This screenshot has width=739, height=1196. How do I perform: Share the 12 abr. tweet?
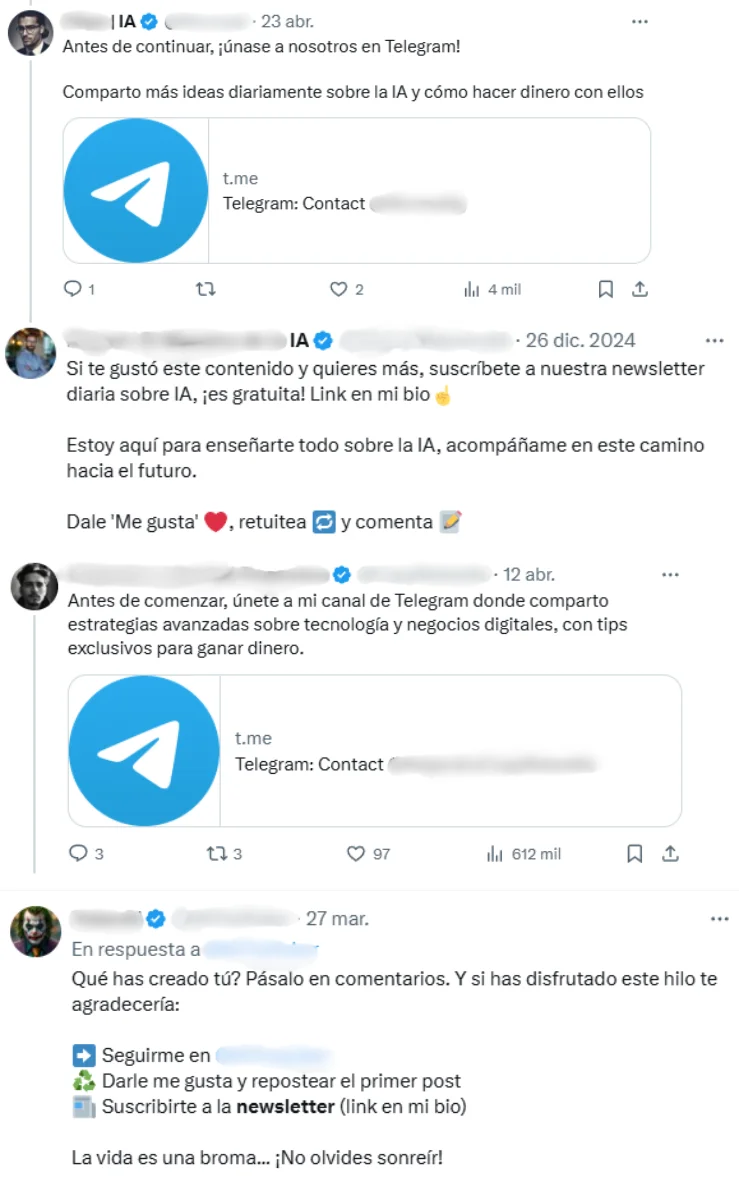[x=670, y=854]
